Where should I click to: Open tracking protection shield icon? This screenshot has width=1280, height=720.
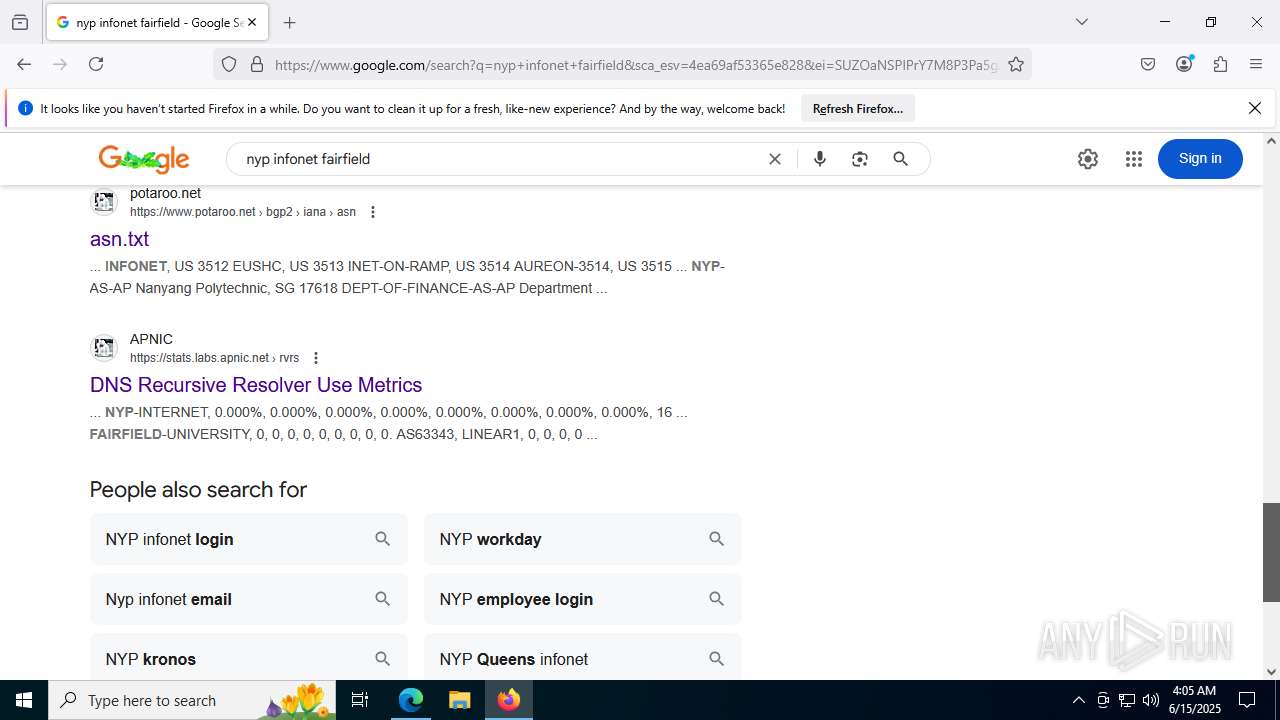click(229, 65)
